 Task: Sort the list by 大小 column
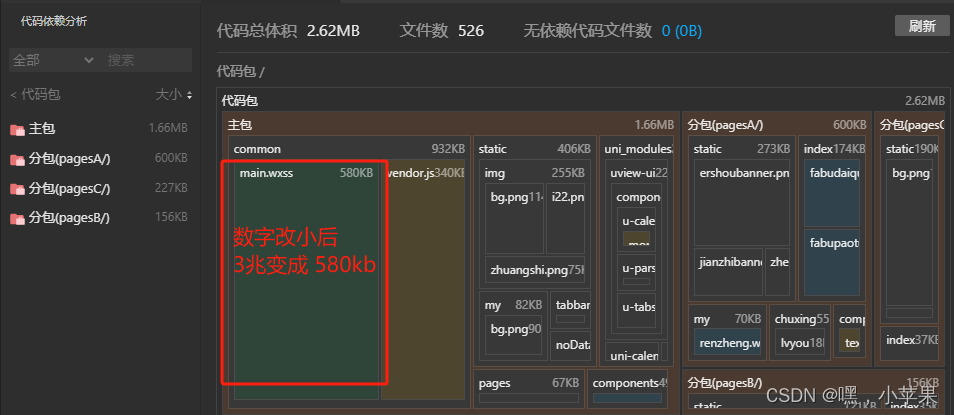pyautogui.click(x=173, y=94)
